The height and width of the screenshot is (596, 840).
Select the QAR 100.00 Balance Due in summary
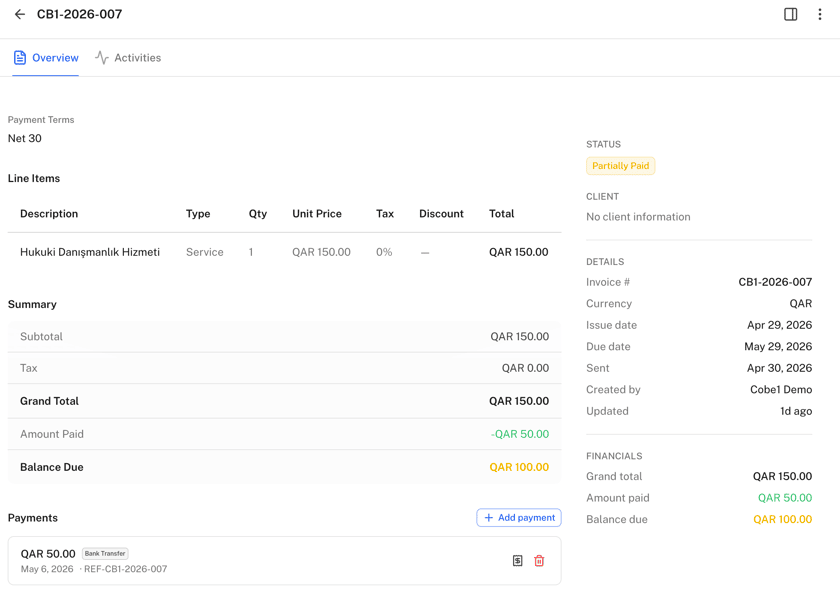519,467
